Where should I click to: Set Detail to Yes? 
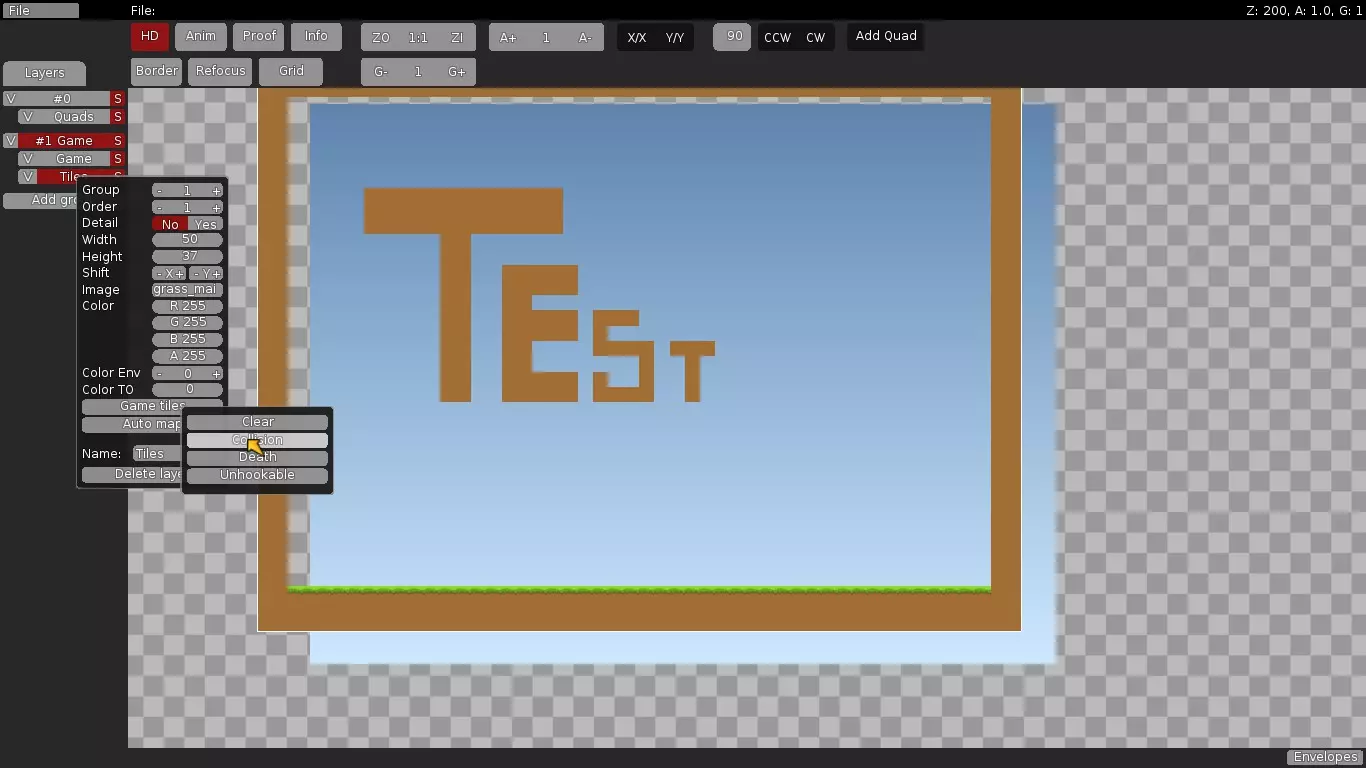point(205,224)
